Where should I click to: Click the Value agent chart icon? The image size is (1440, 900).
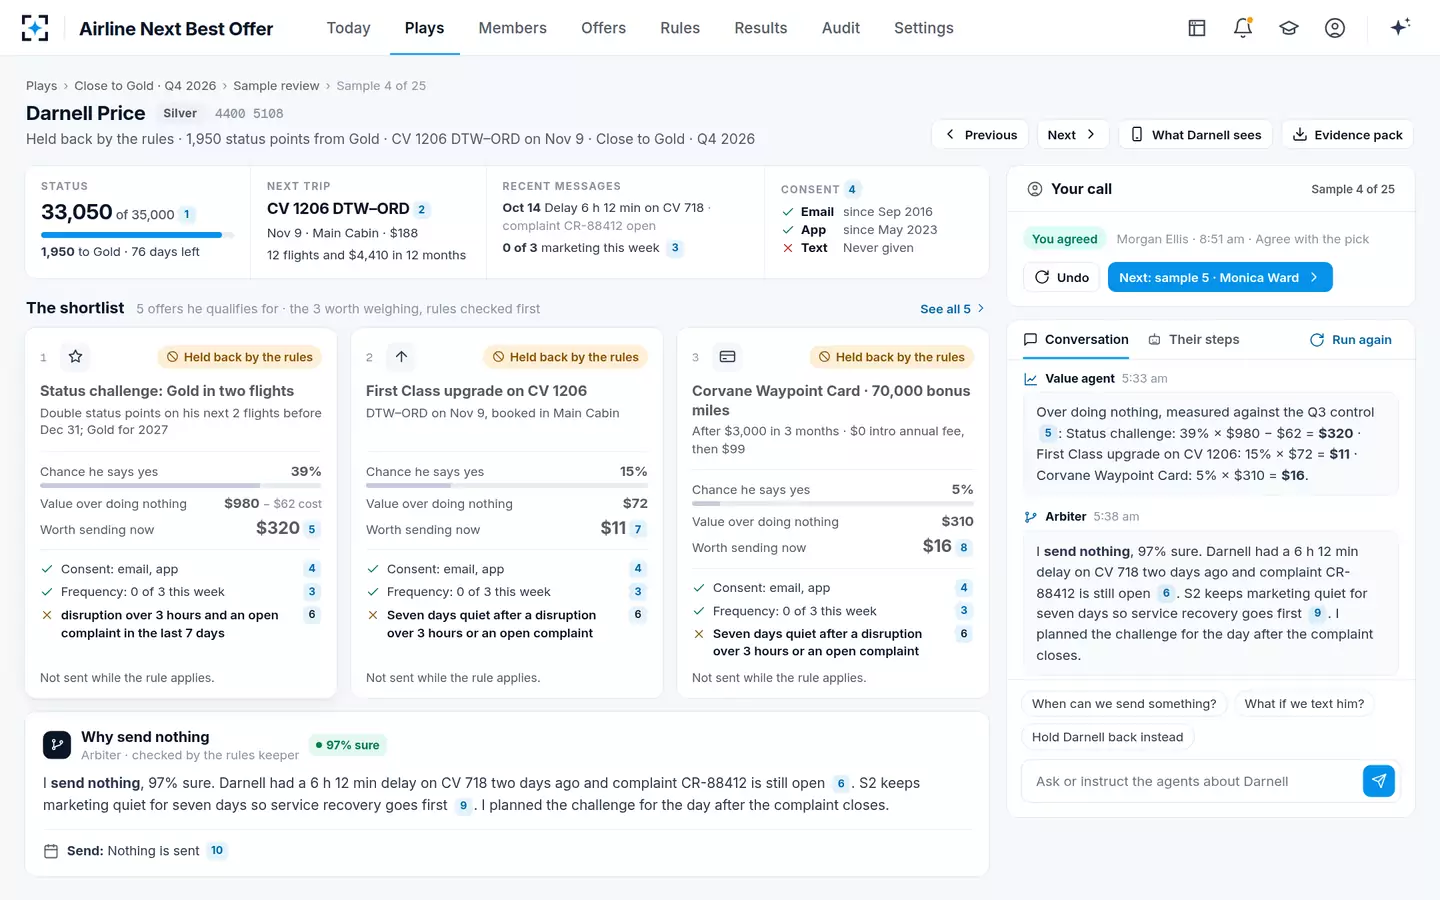pyautogui.click(x=1031, y=379)
